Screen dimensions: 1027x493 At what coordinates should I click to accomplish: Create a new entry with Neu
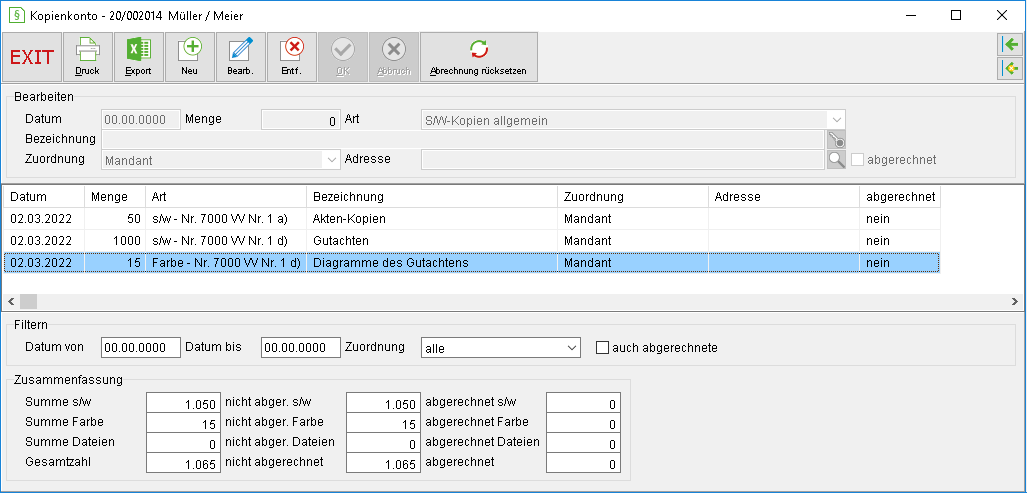pos(189,57)
